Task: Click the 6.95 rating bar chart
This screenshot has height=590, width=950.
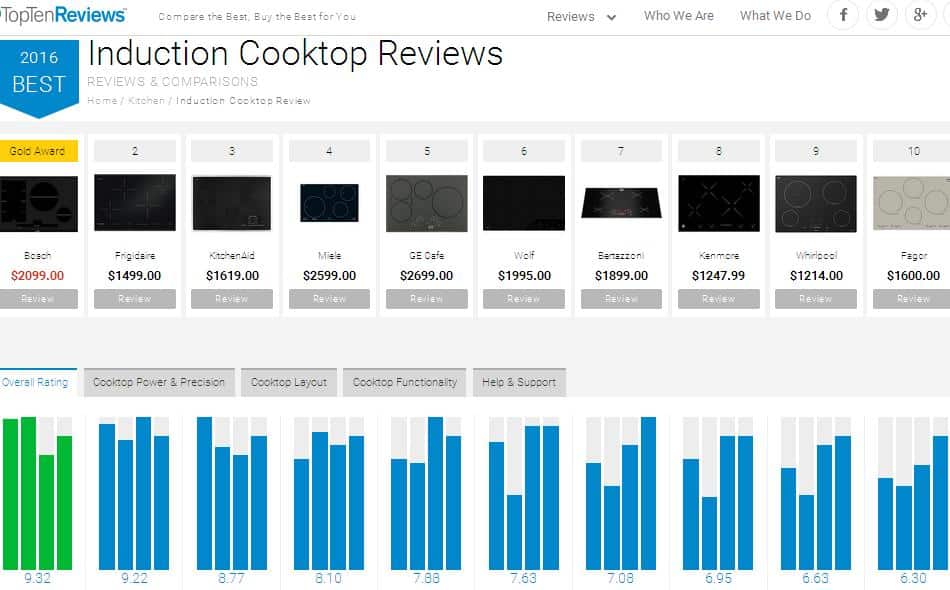Action: [718, 493]
